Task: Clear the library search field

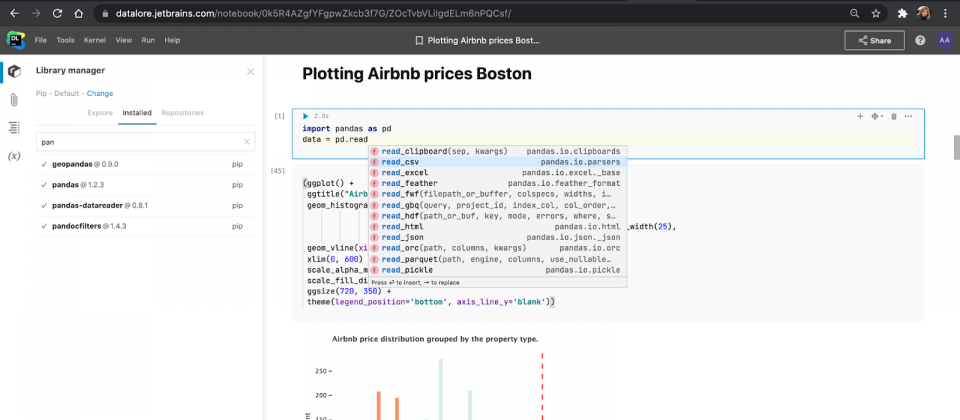Action: click(x=247, y=142)
